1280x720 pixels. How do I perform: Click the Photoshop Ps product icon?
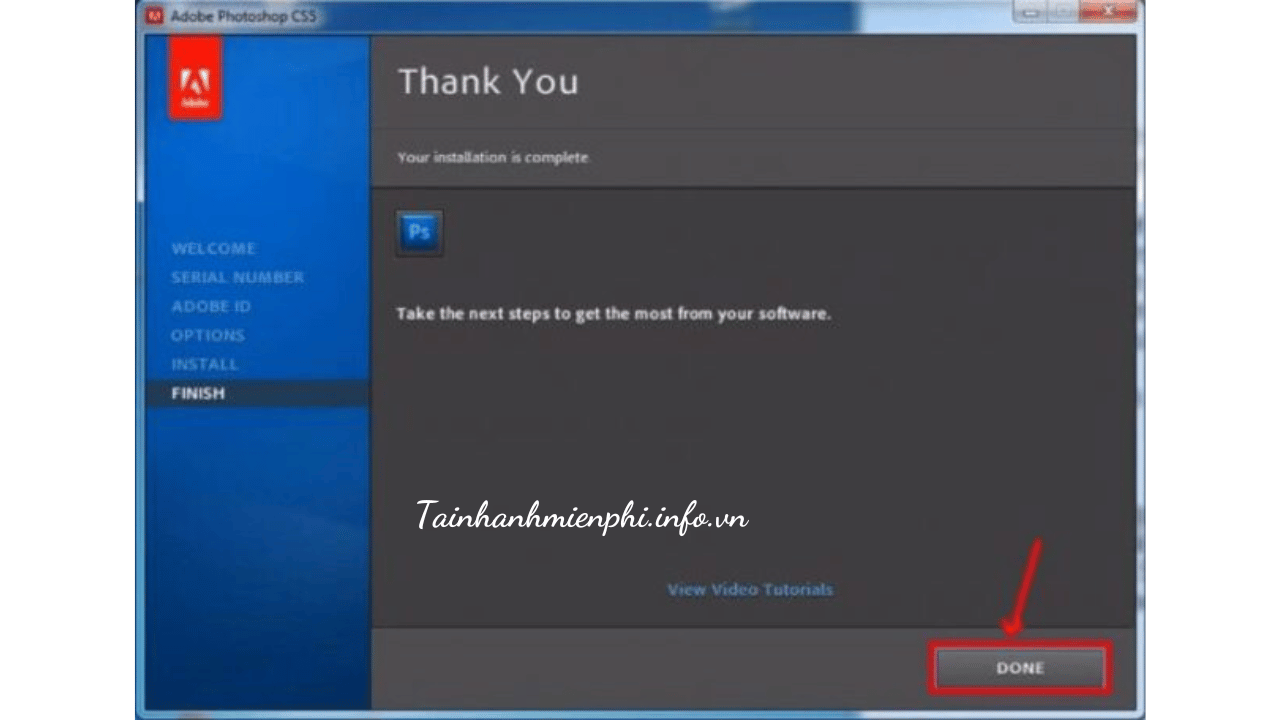pos(419,232)
